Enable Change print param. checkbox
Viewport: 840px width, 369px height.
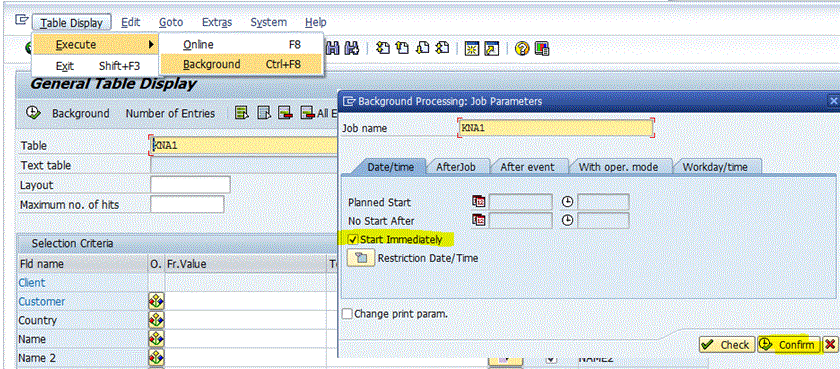[x=347, y=314]
